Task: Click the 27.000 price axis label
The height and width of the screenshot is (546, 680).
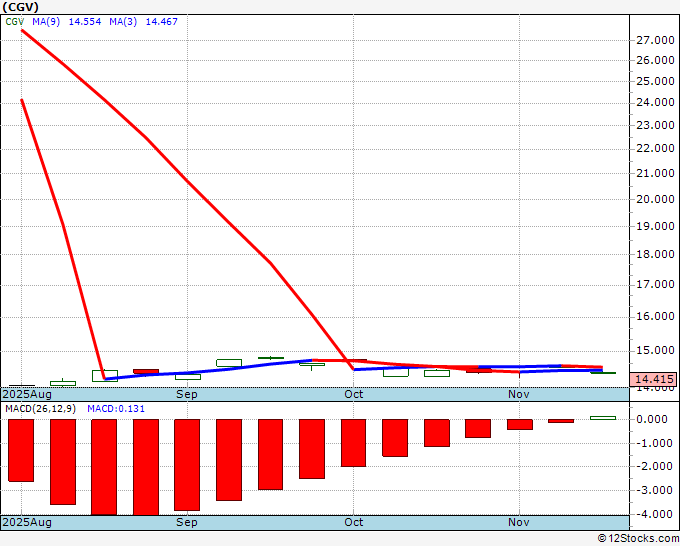Action: [655, 40]
